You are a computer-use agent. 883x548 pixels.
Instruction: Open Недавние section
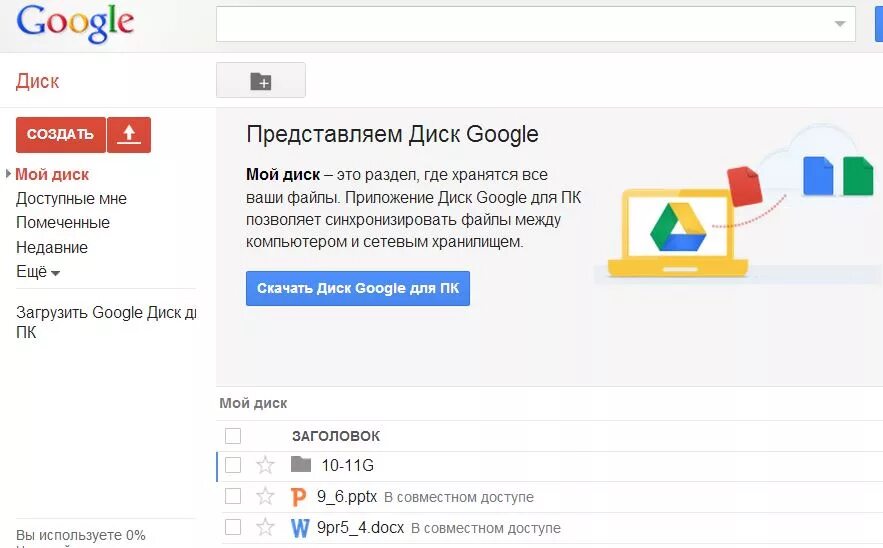tap(52, 247)
